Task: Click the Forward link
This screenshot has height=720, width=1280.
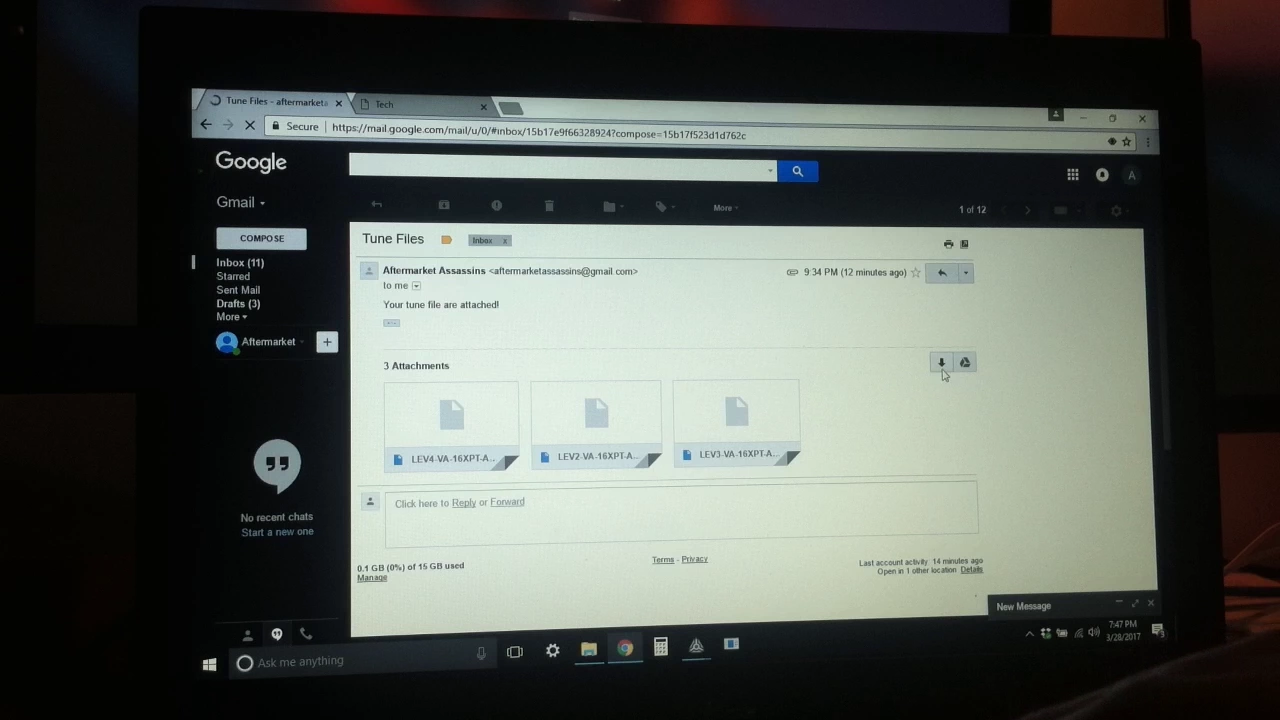Action: tap(507, 502)
